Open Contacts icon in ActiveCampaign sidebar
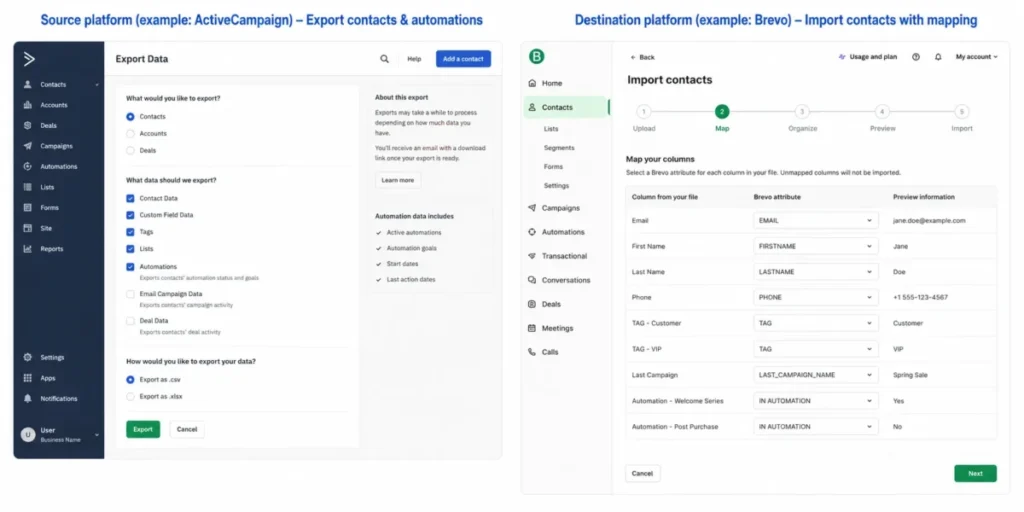 (x=27, y=84)
